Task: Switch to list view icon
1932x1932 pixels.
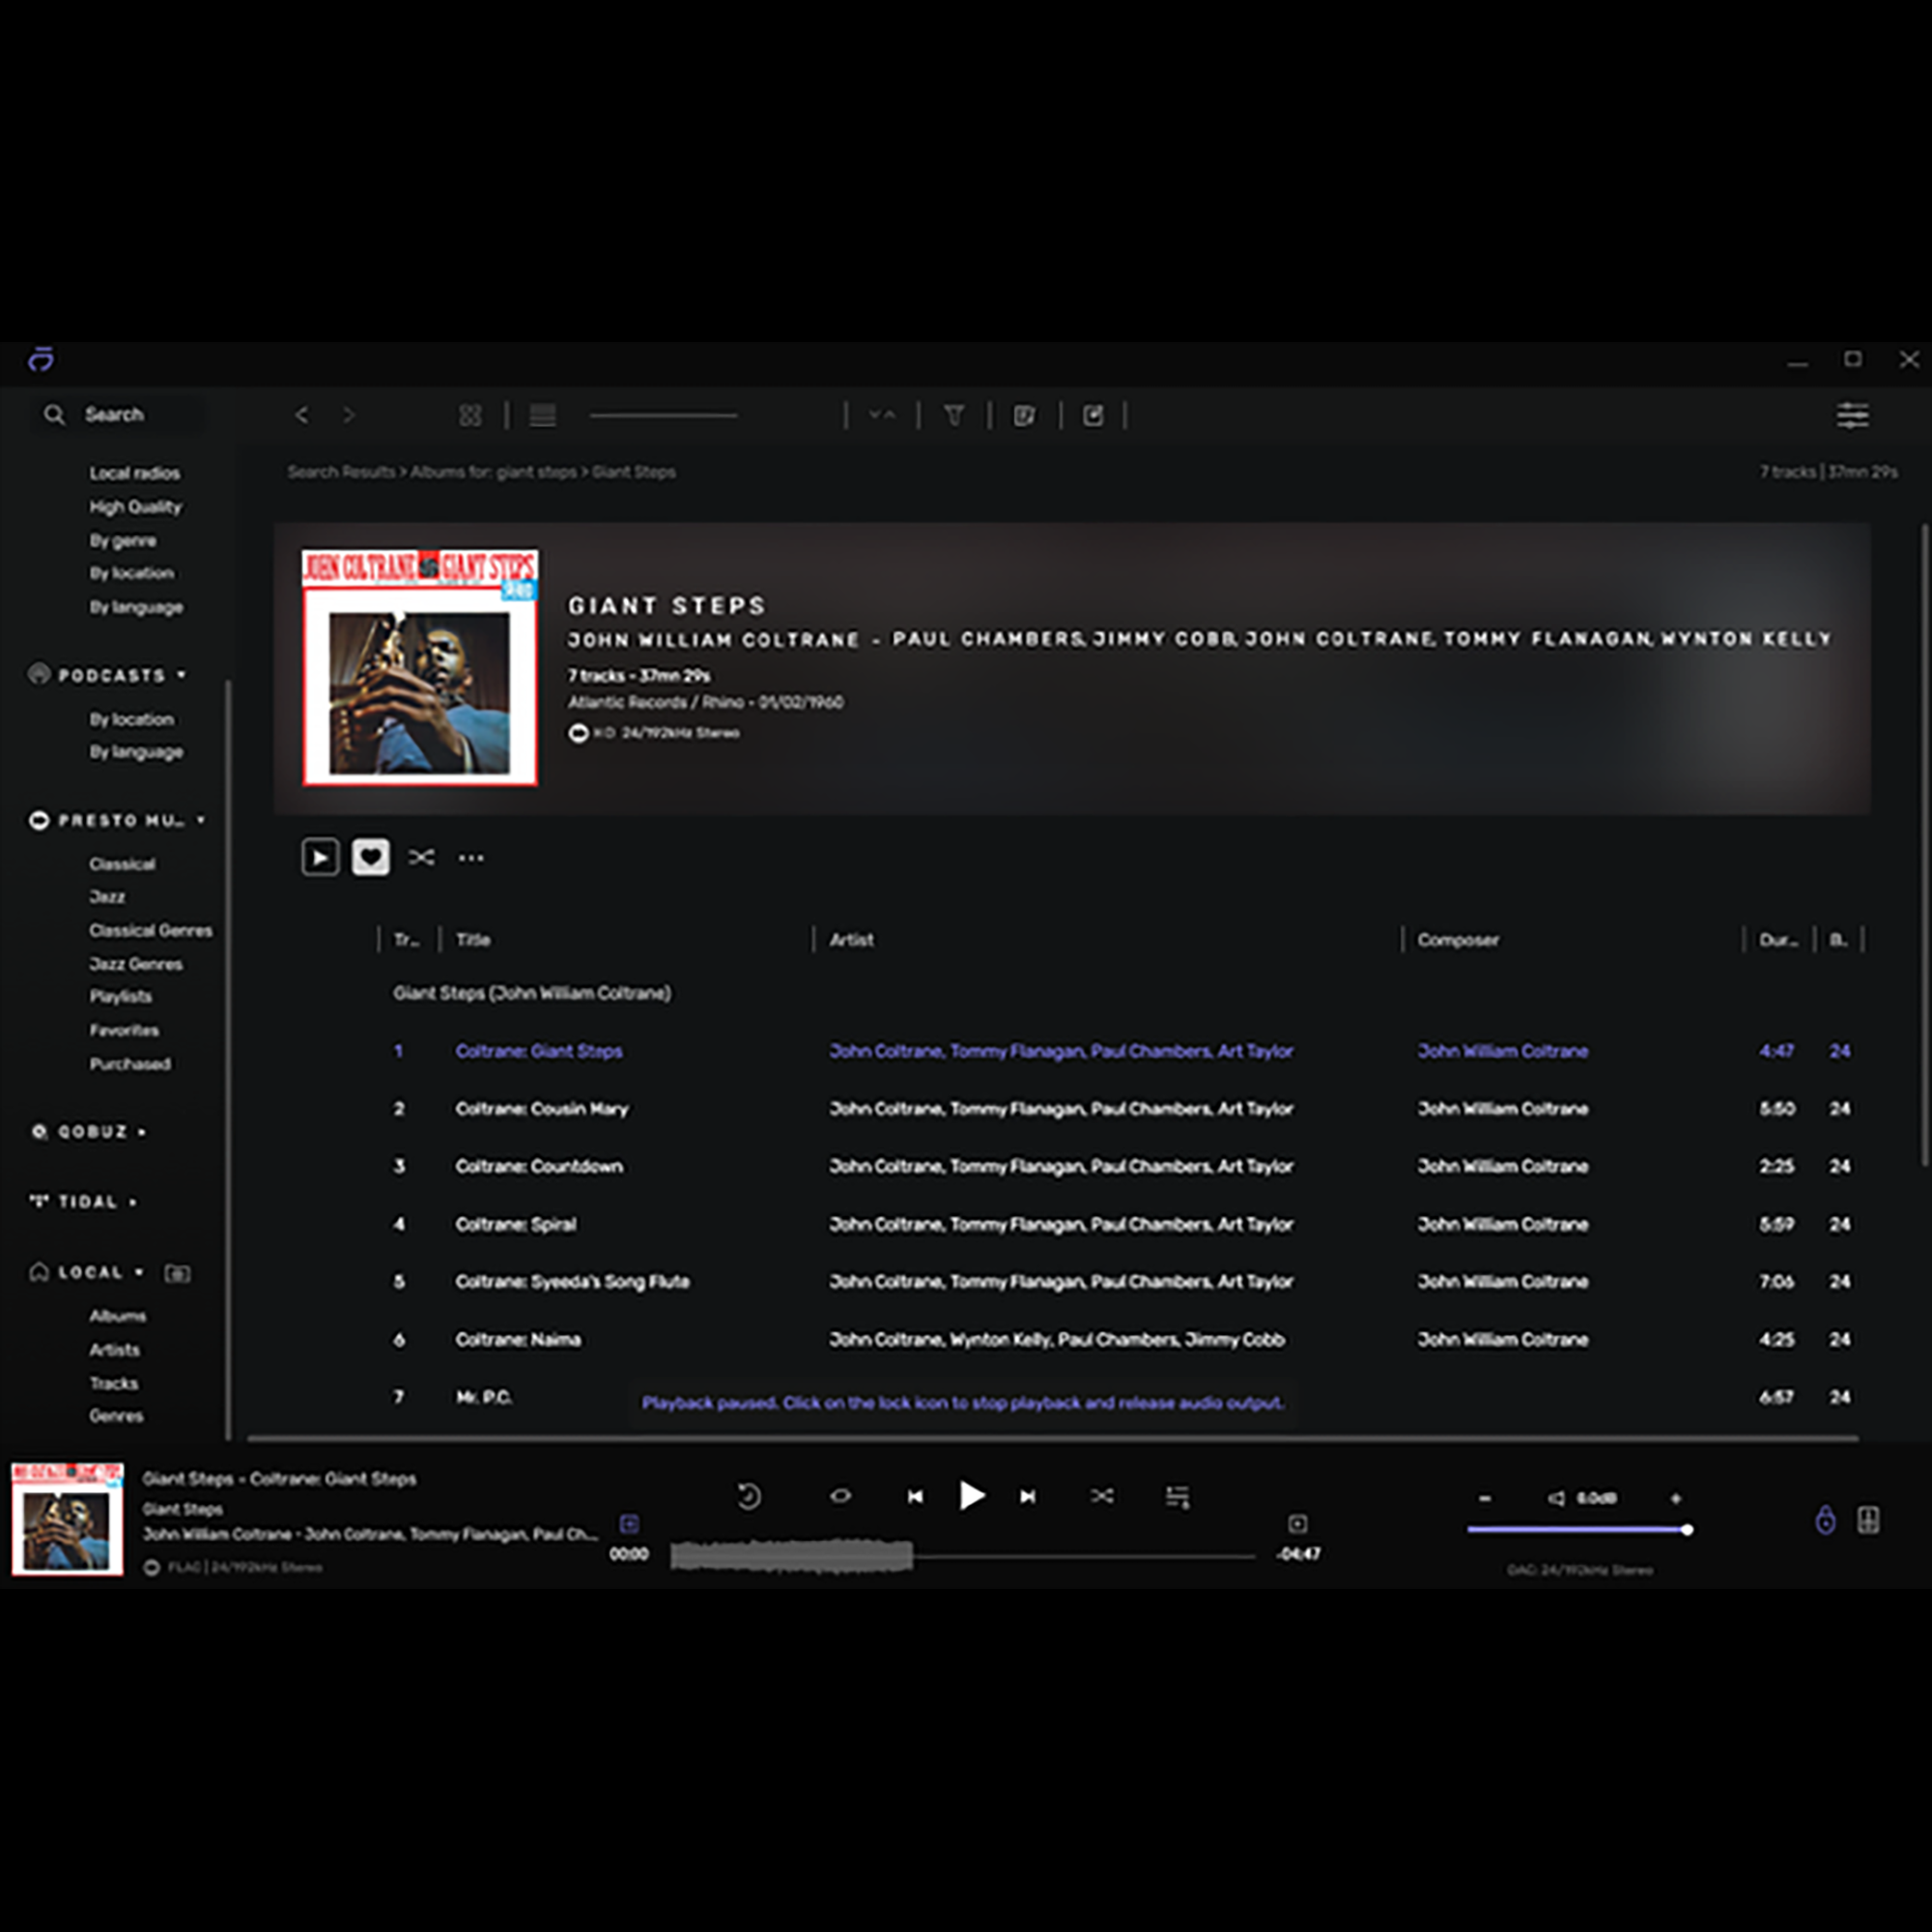Action: pyautogui.click(x=543, y=415)
